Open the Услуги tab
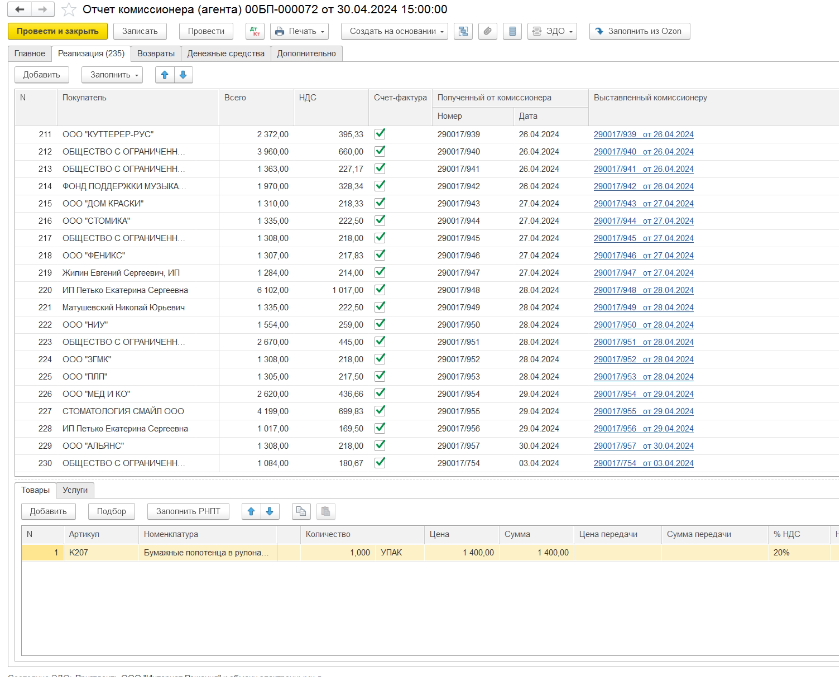839x677 pixels. 76,489
